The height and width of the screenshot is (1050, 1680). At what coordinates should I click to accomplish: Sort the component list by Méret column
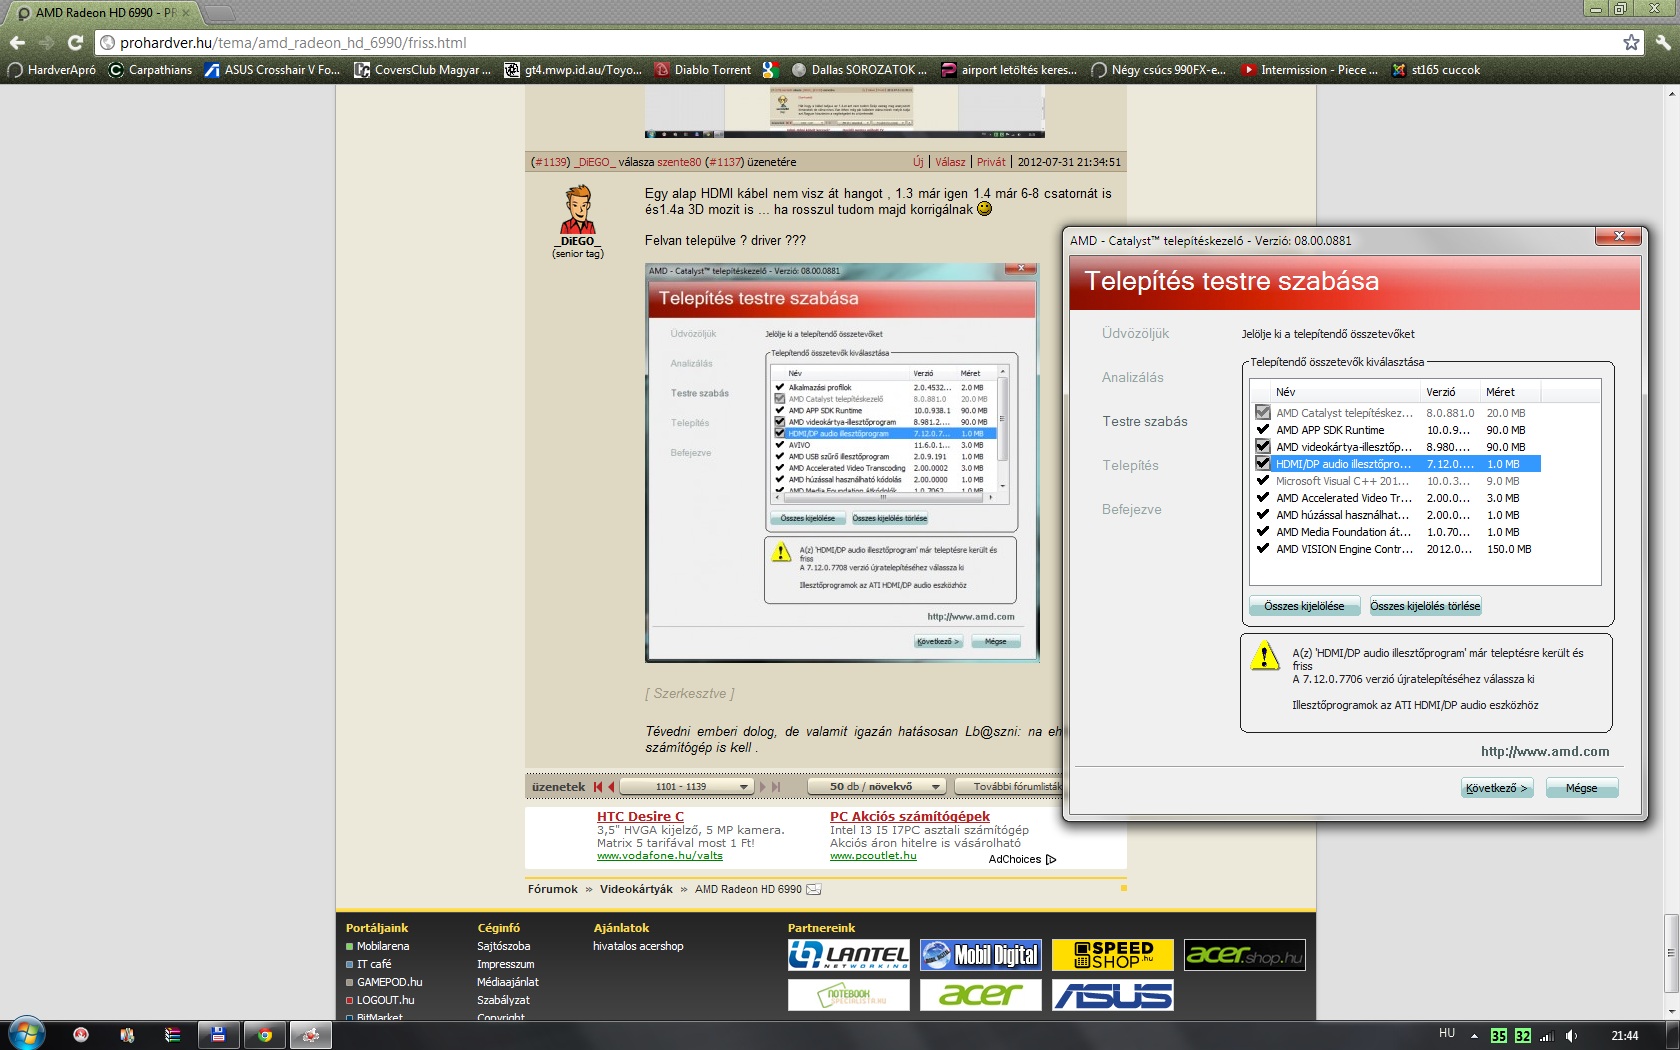(x=1510, y=392)
